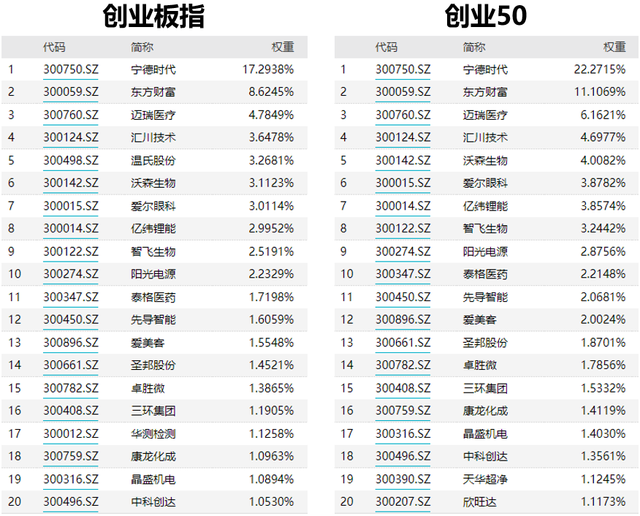Select code 300142.SZ in 创业板指 table
Image resolution: width=640 pixels, height=516 pixels.
coord(71,183)
